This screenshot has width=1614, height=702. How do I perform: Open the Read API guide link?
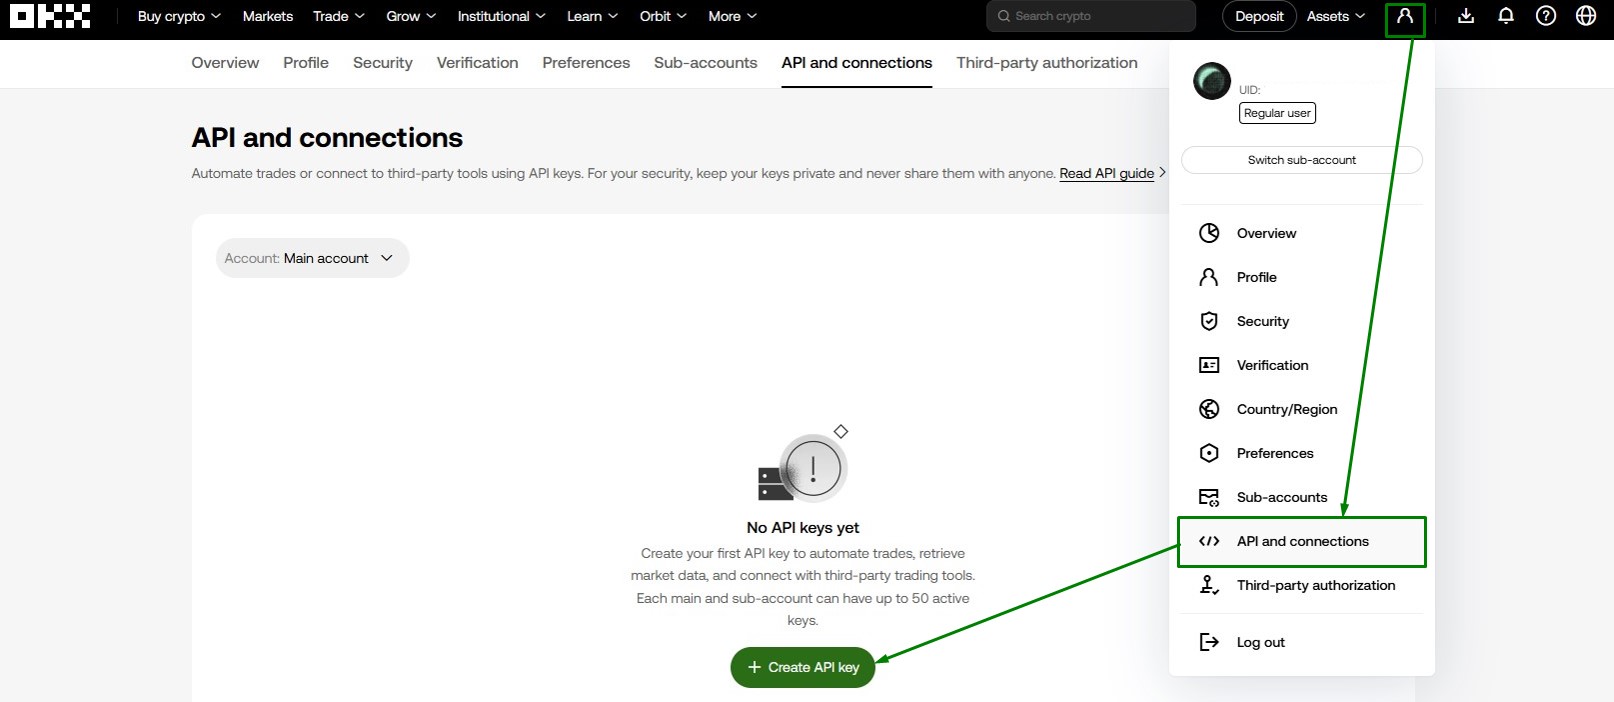pyautogui.click(x=1107, y=173)
